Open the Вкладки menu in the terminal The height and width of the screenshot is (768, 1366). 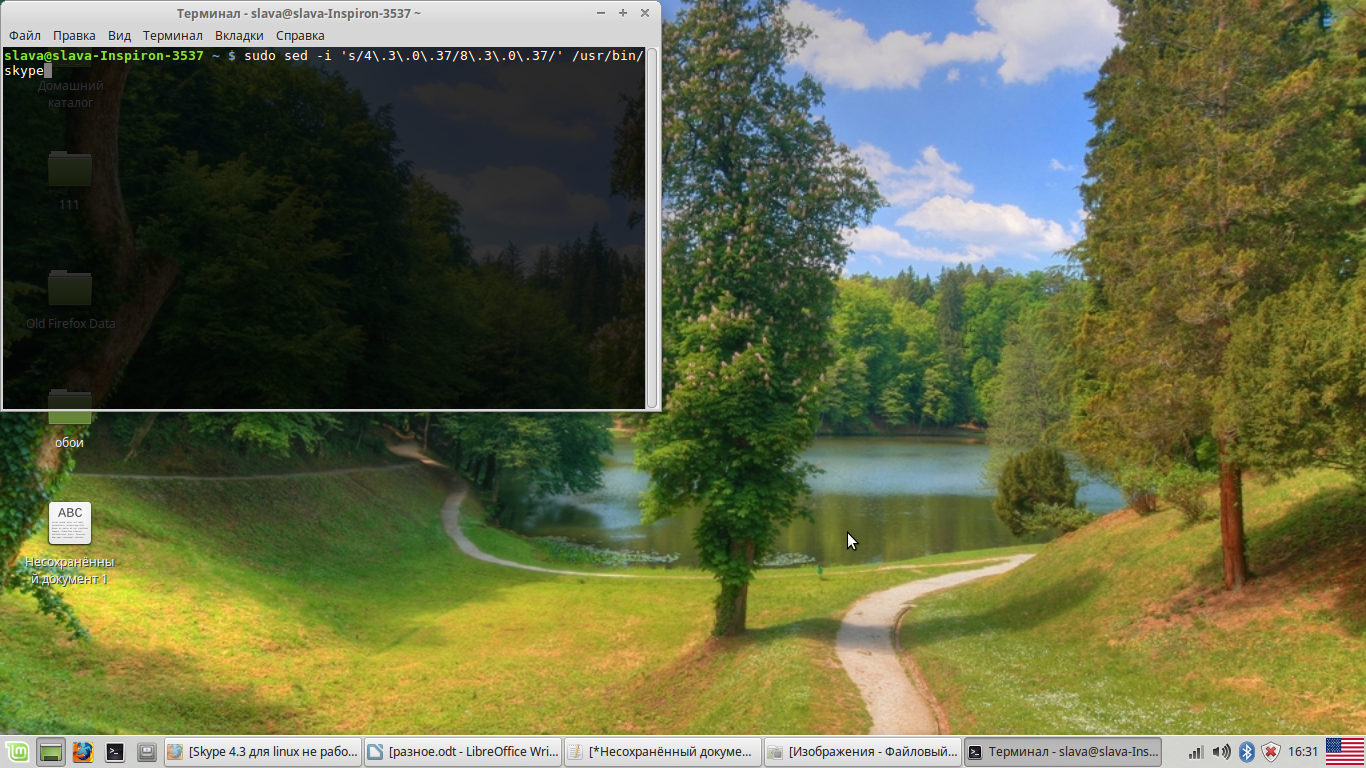[239, 35]
